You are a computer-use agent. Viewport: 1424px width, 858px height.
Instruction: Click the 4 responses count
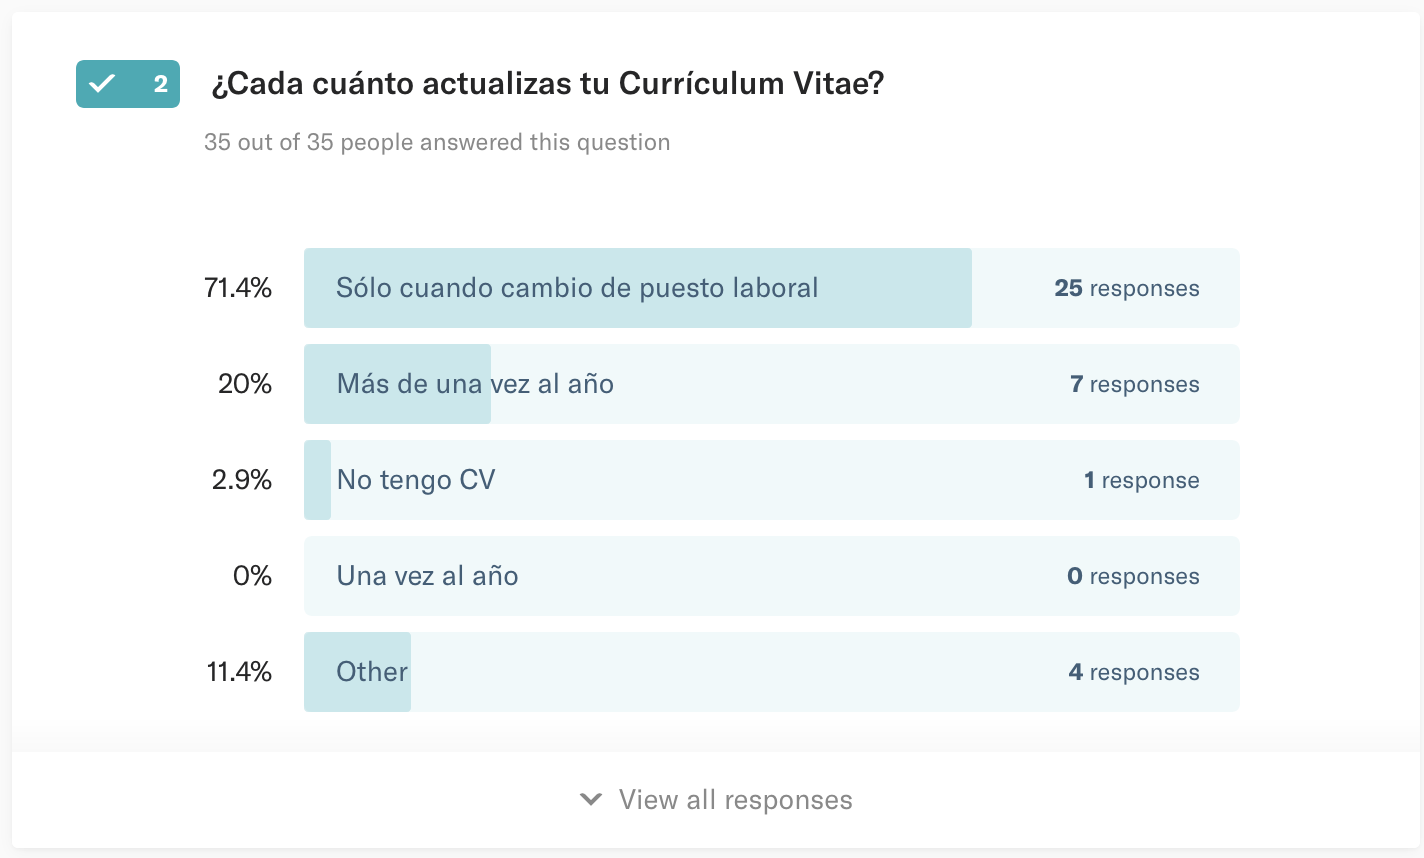[1134, 672]
